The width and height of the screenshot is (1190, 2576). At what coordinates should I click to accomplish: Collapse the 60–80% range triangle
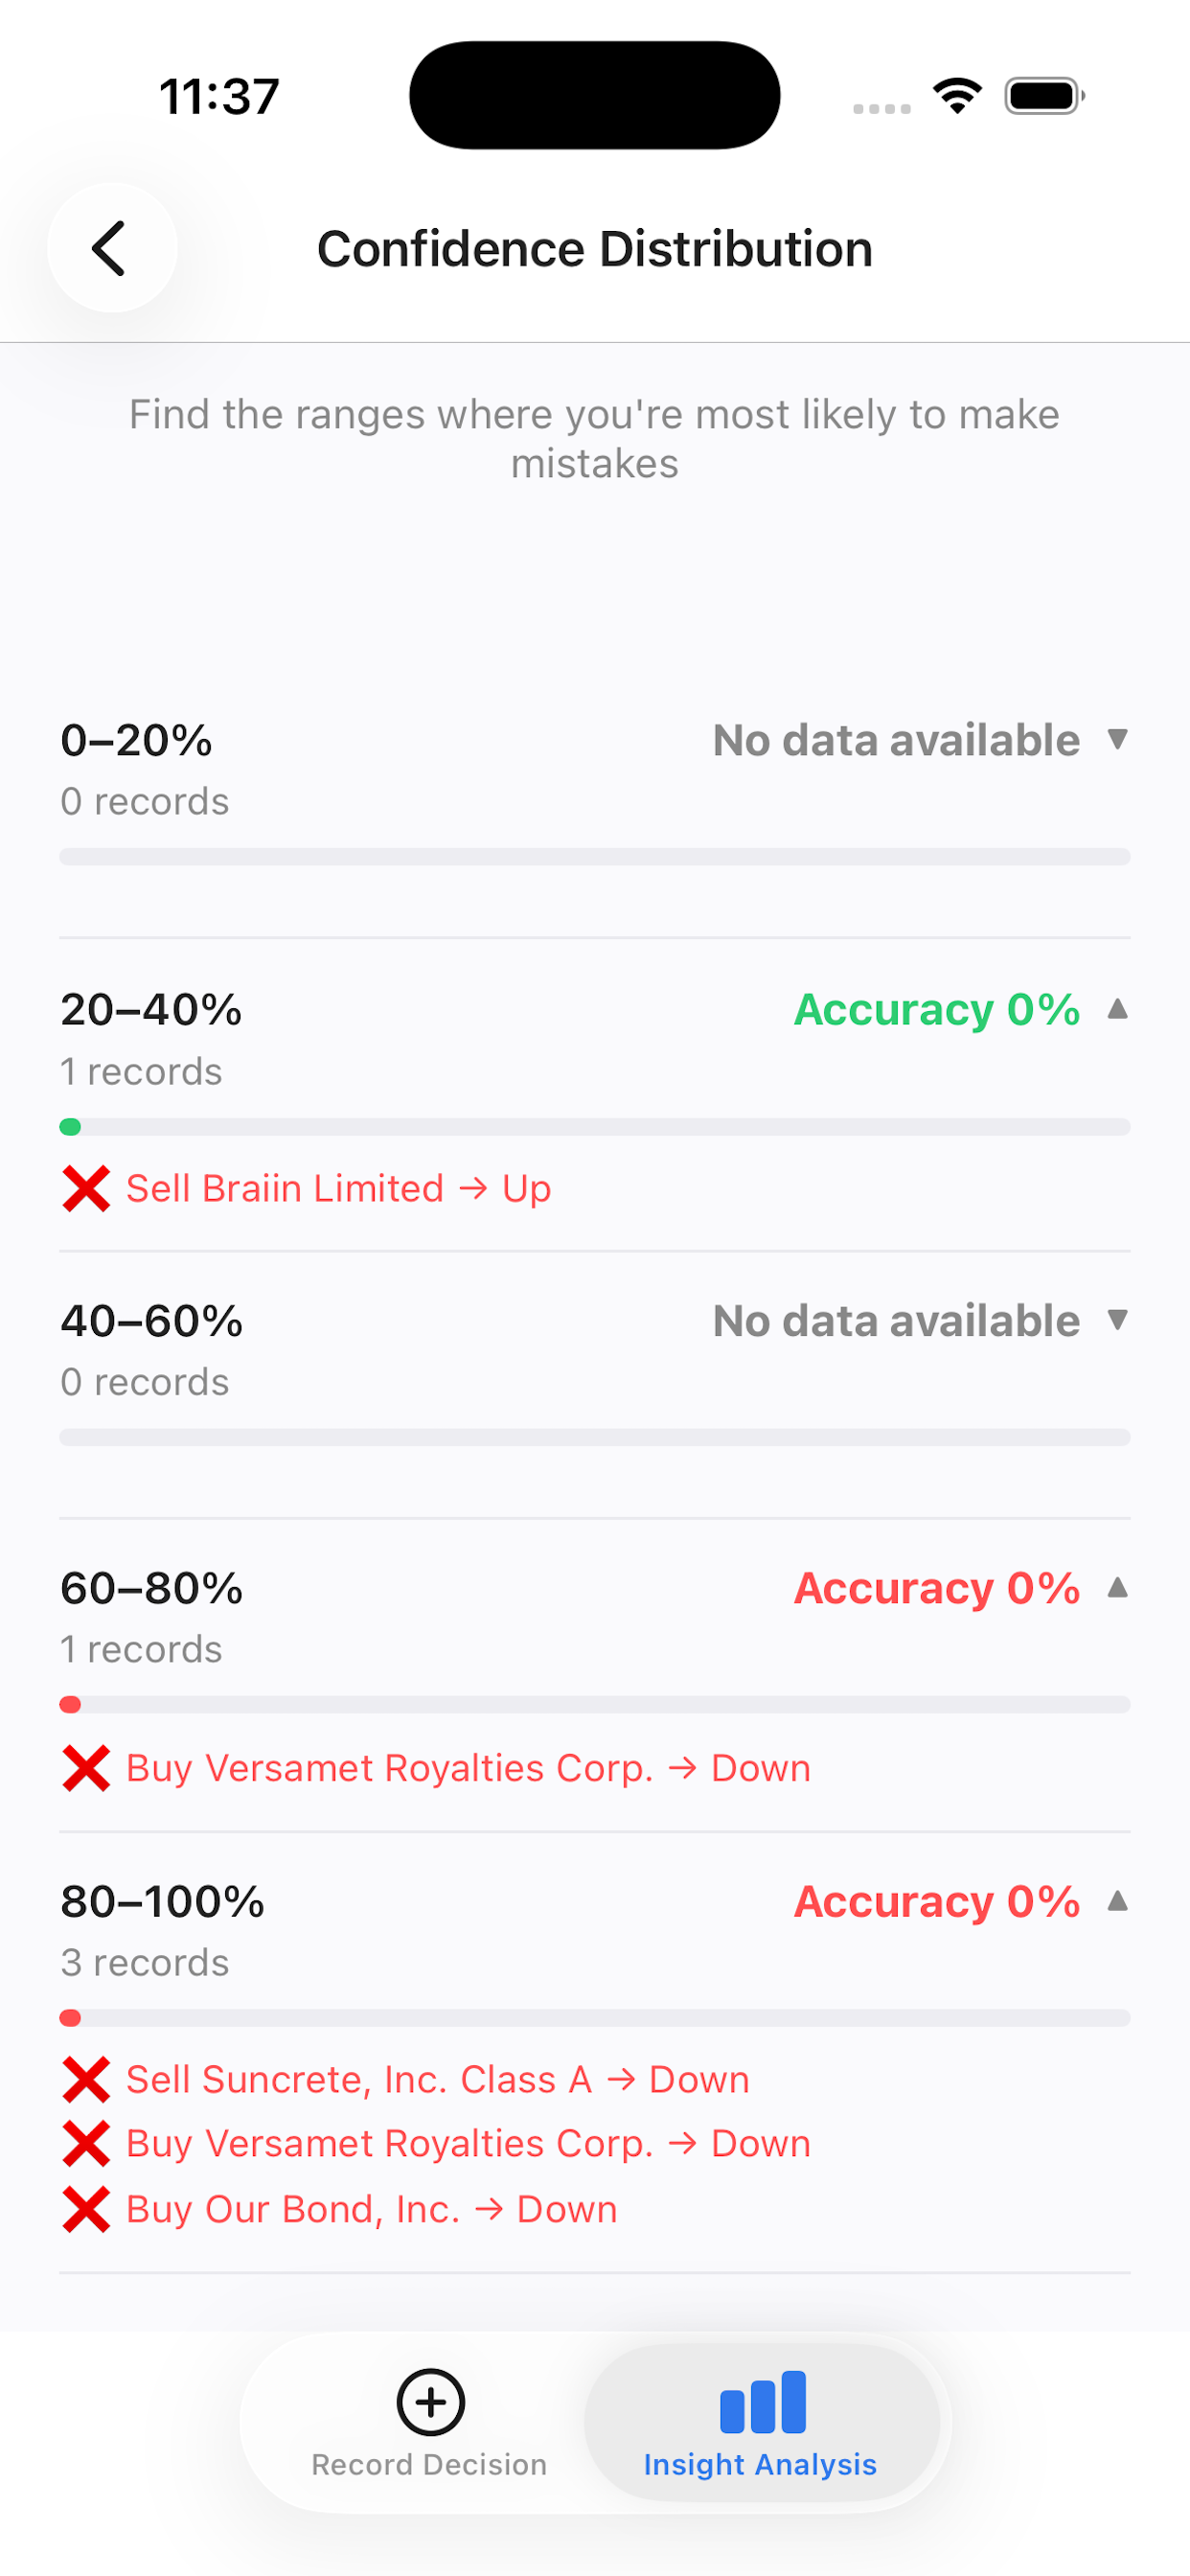[1118, 1587]
